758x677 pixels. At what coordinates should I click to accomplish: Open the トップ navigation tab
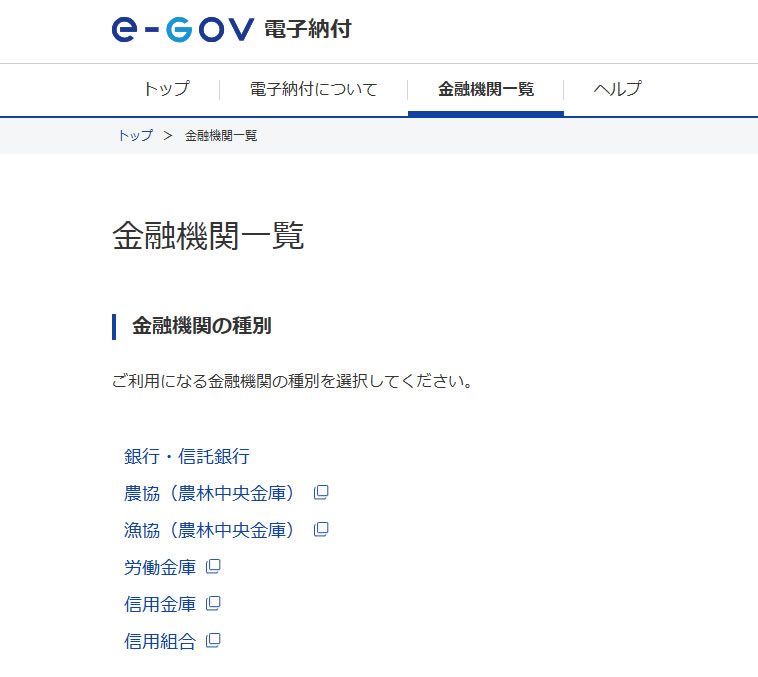click(x=167, y=89)
